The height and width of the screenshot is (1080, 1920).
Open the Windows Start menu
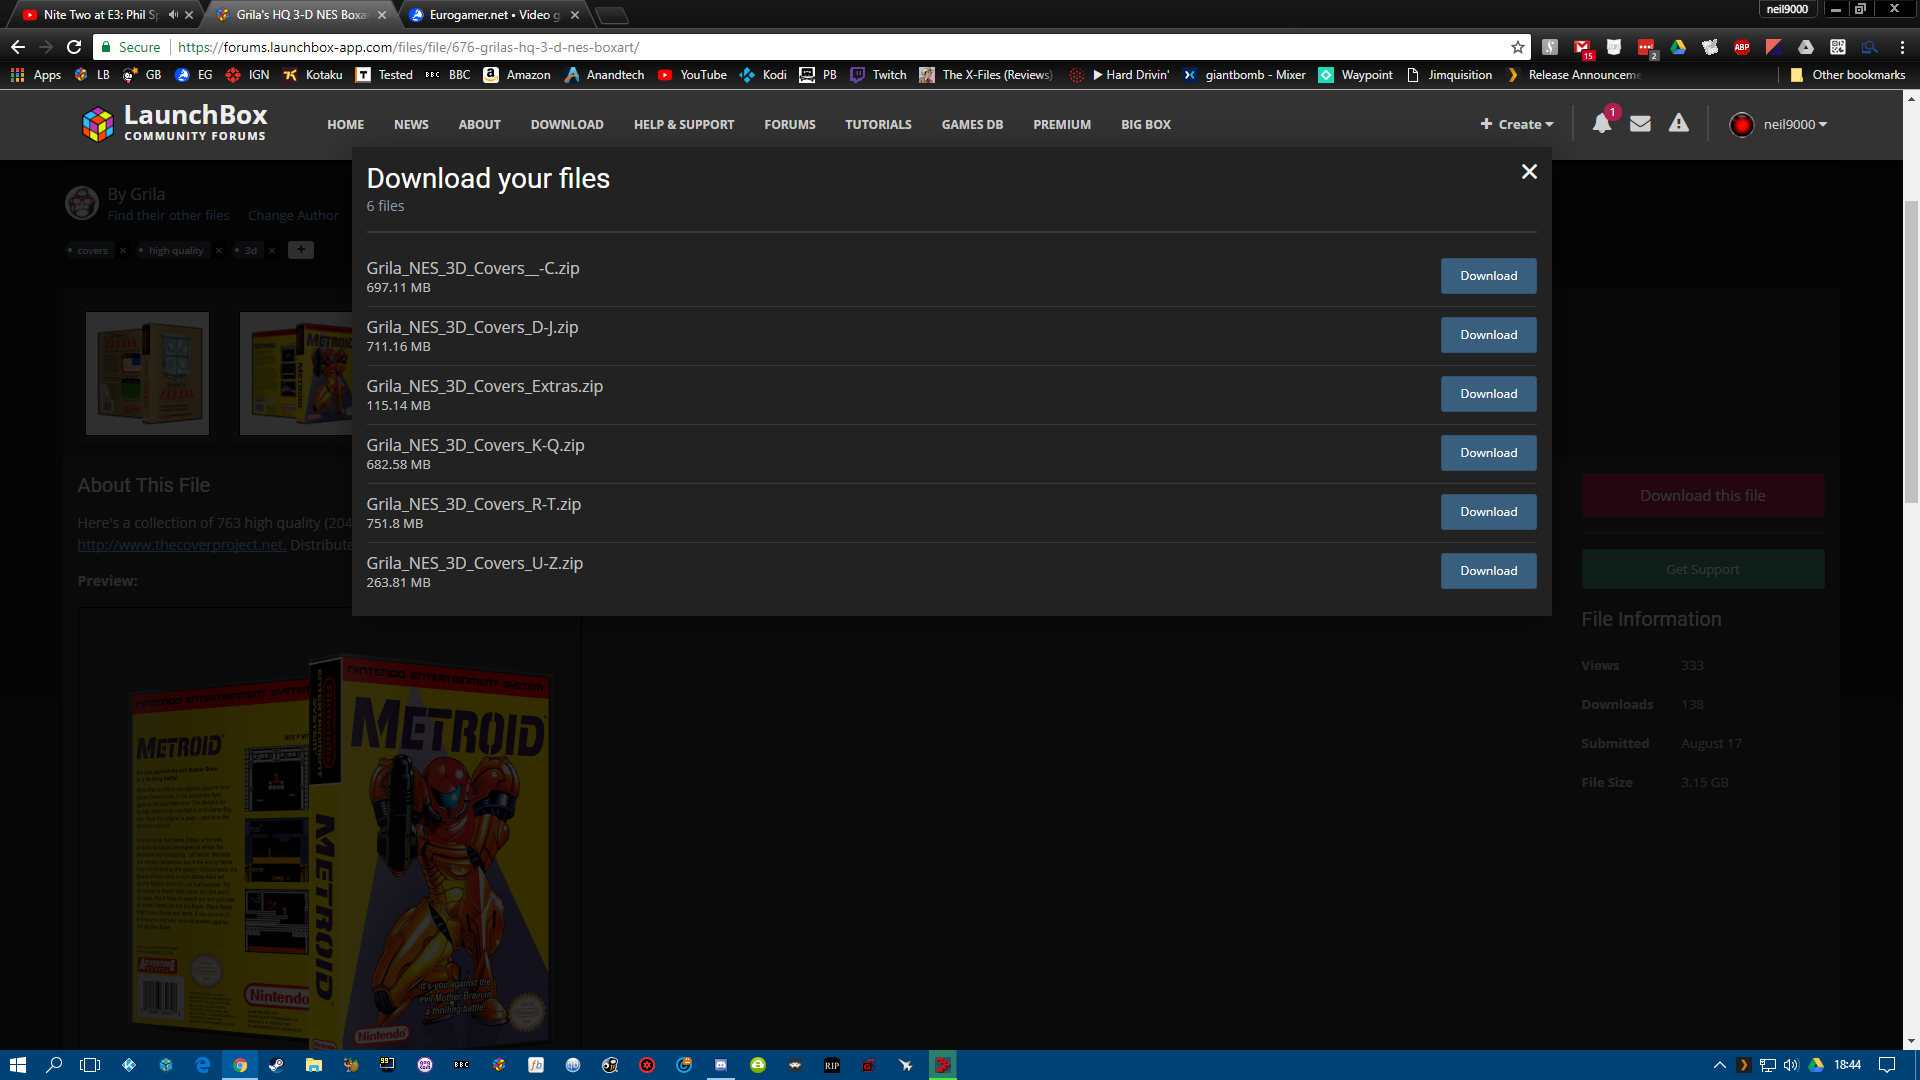coord(17,1065)
